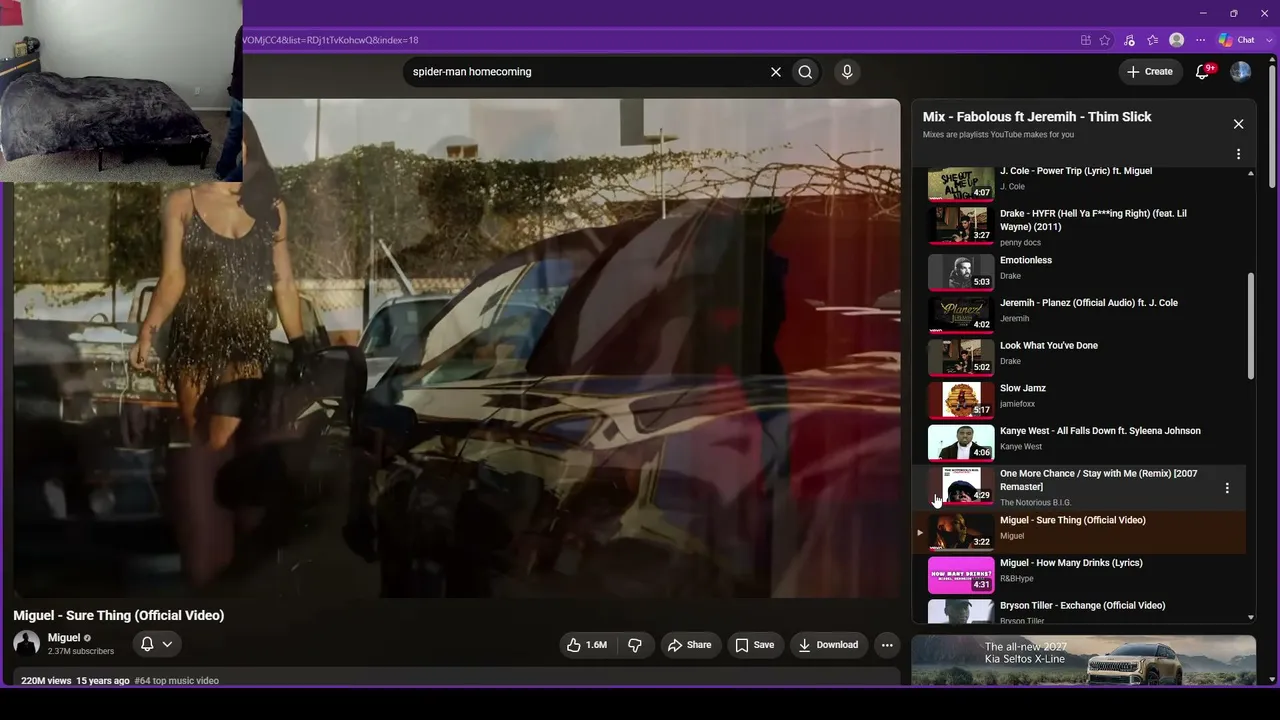The image size is (1280, 720).
Task: Click the playlist scrollbar thumb
Action: pos(1251,324)
